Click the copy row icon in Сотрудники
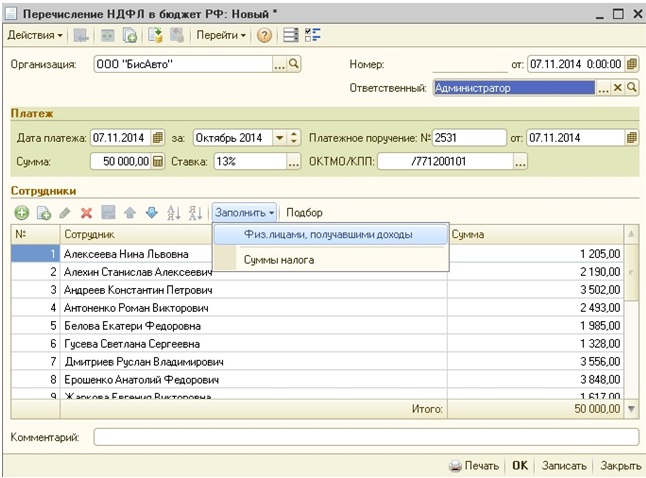 pos(44,213)
